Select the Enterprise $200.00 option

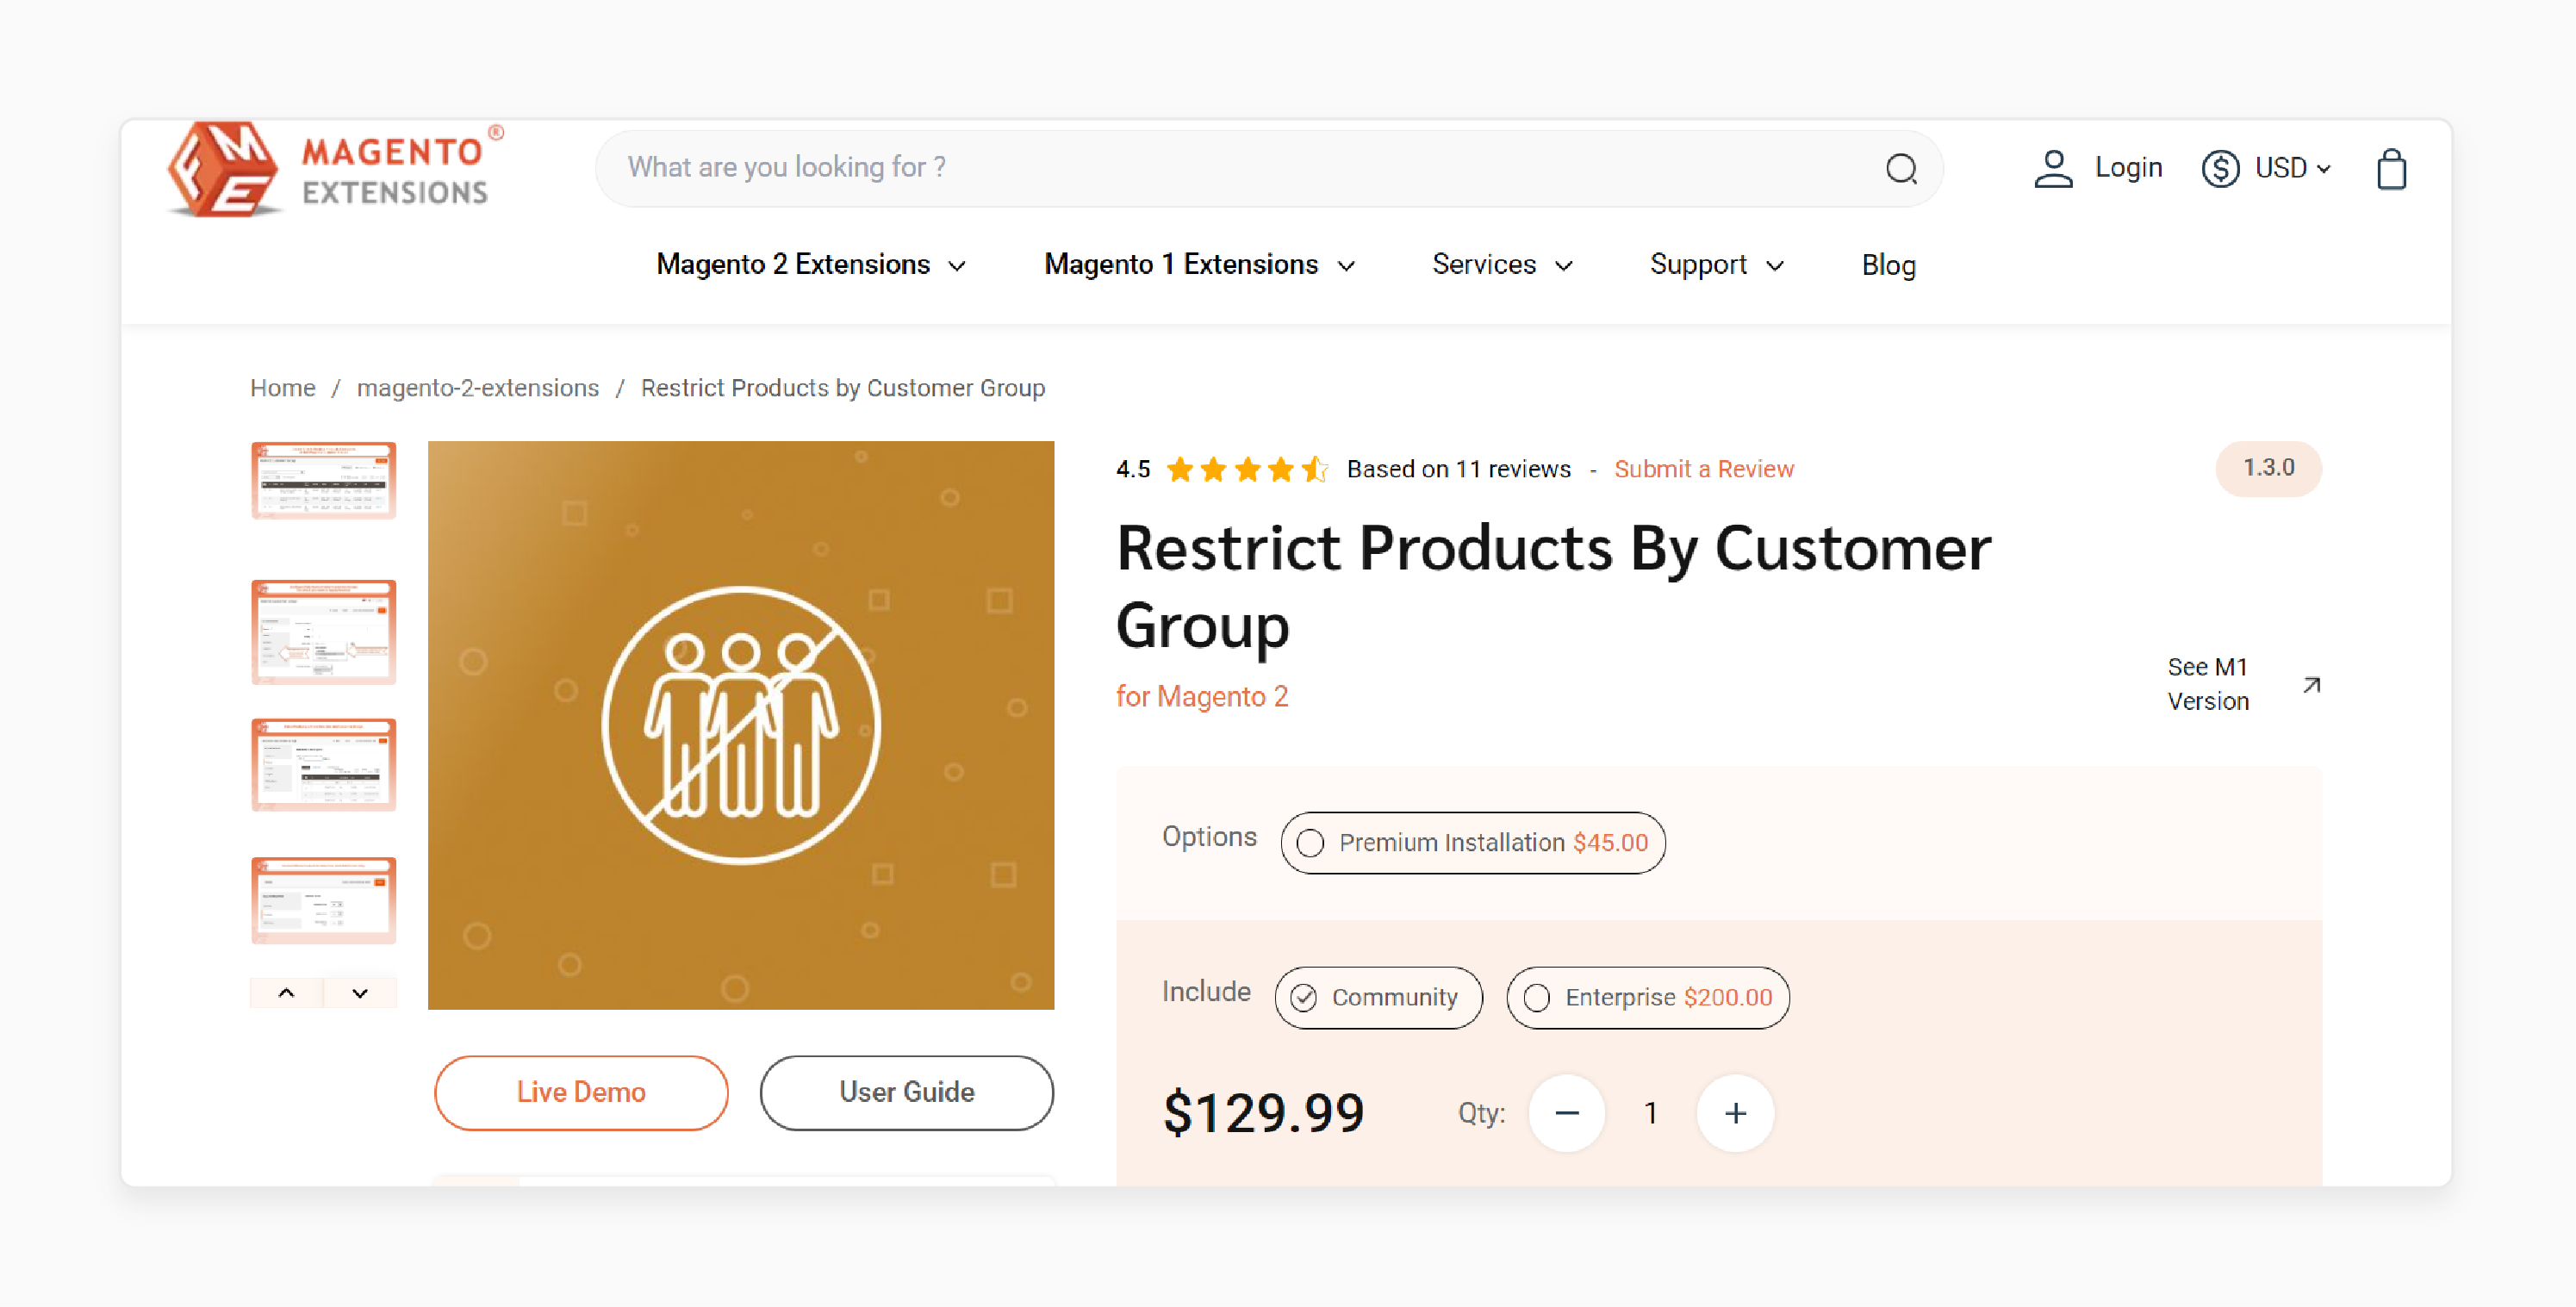[1648, 998]
